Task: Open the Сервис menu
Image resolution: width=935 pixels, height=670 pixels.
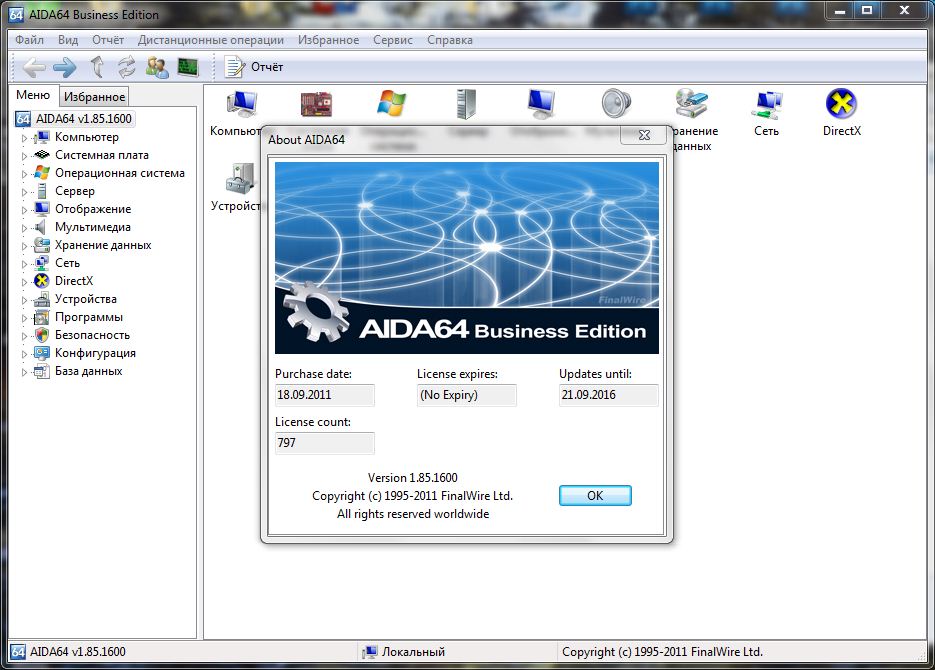Action: click(392, 40)
